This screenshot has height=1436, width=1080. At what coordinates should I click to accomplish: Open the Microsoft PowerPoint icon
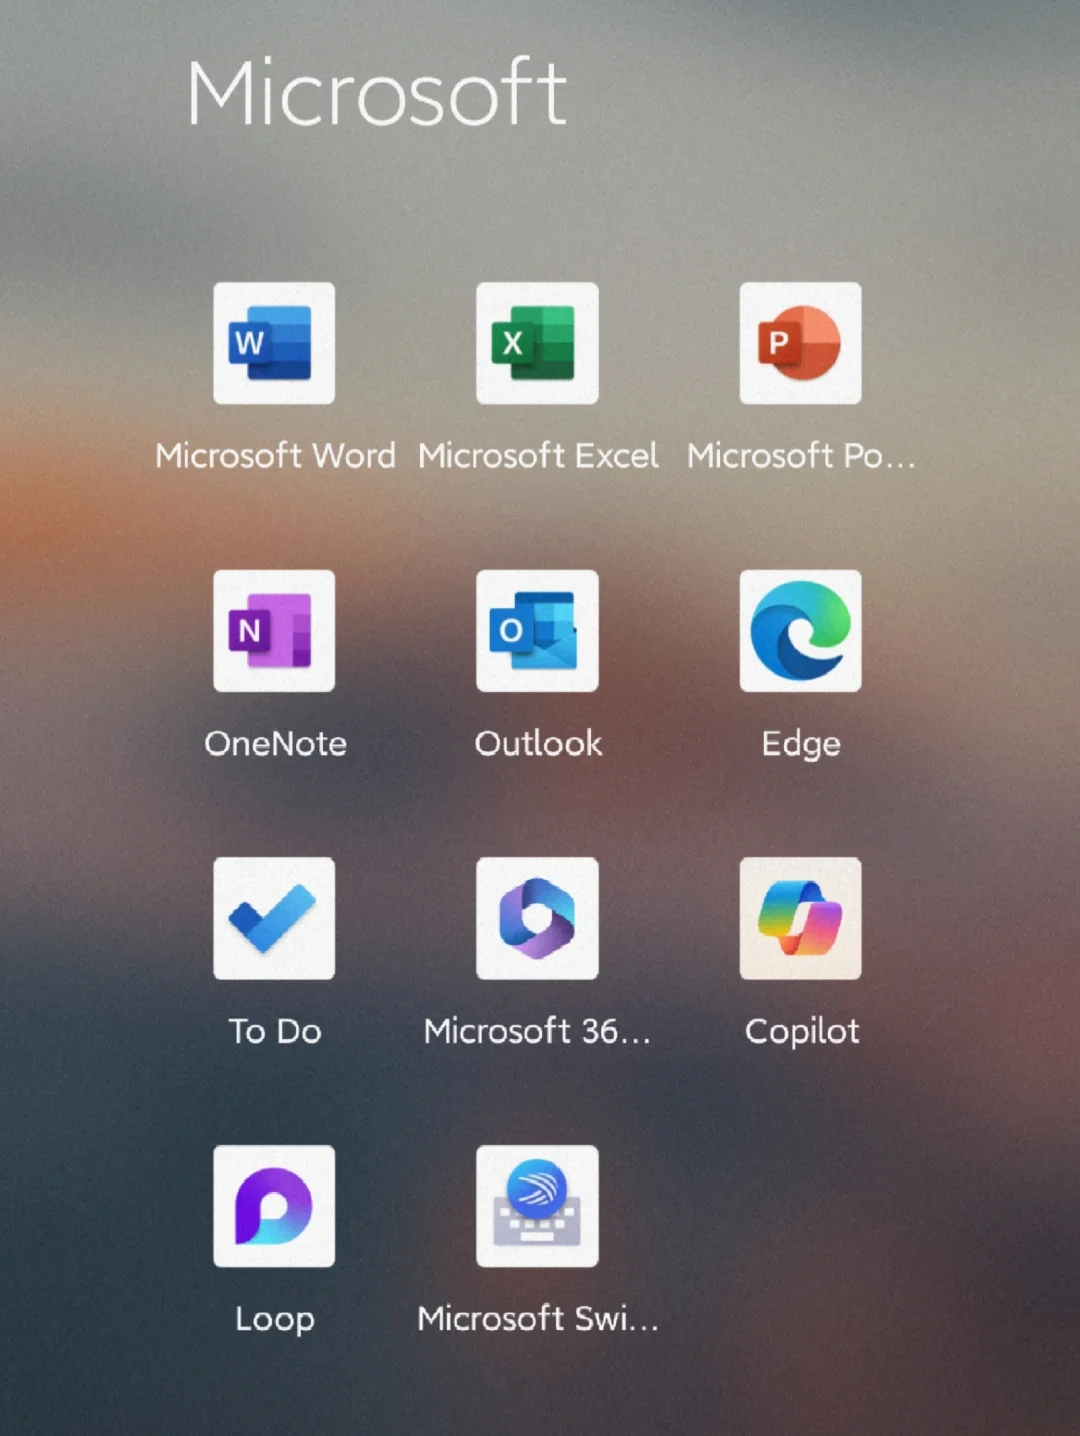(x=800, y=343)
